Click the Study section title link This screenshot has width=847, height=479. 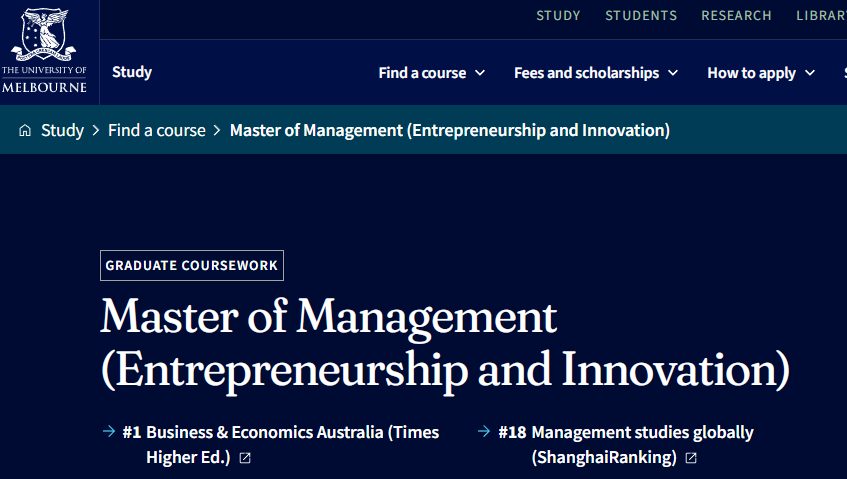(x=132, y=72)
